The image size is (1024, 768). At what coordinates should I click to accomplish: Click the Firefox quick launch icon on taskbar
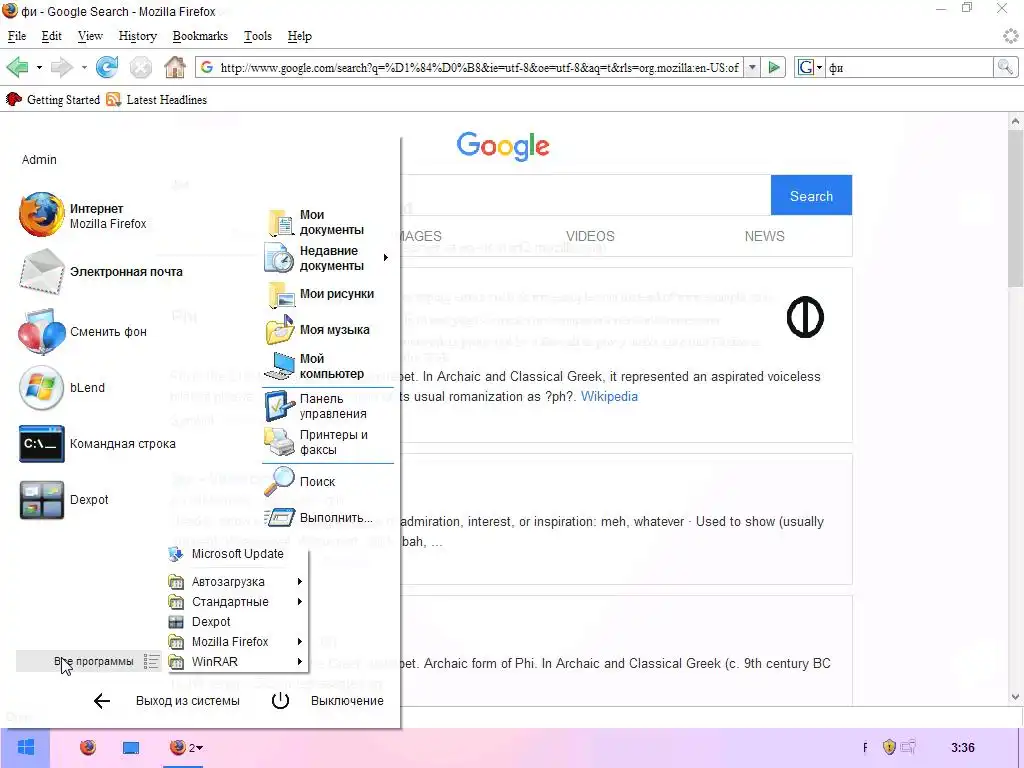pos(88,747)
